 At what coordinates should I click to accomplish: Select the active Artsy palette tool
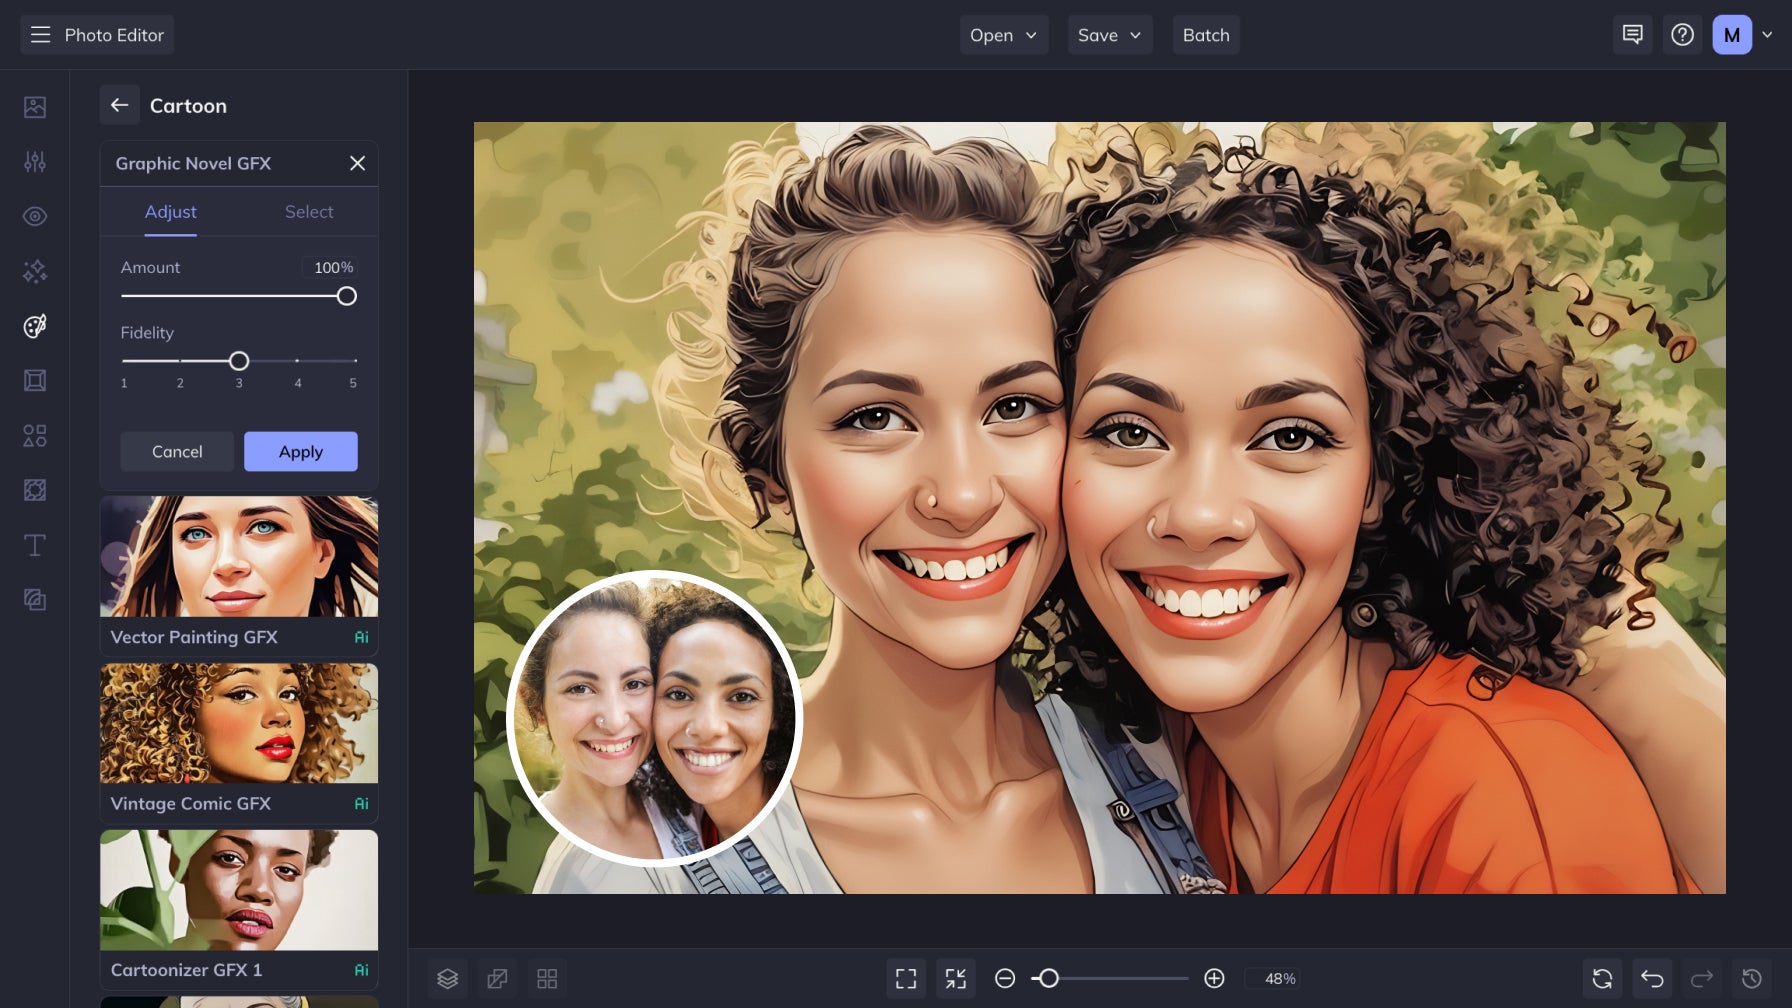(x=35, y=325)
